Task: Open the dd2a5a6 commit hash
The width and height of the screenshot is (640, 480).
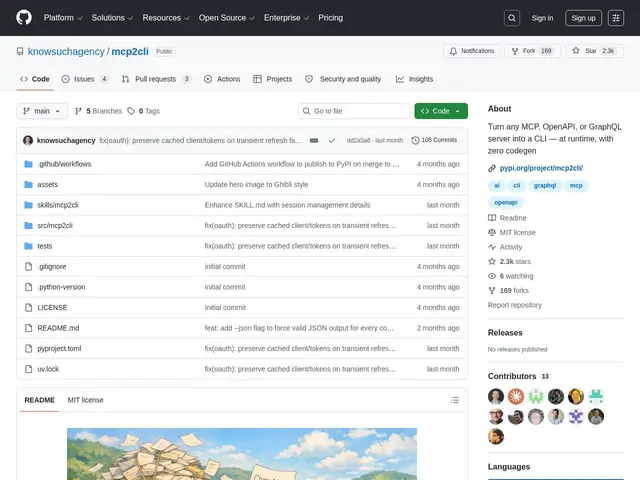Action: [x=358, y=140]
